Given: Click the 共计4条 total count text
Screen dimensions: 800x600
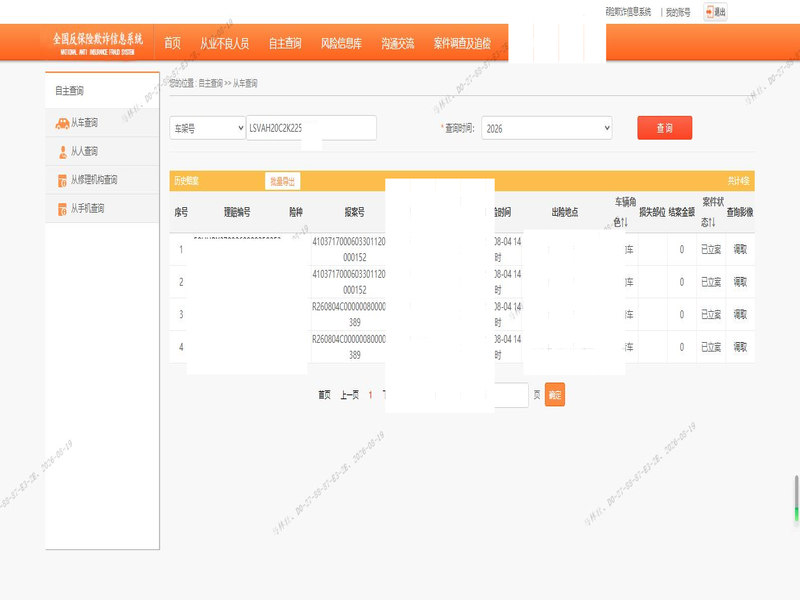Looking at the screenshot, I should (738, 181).
